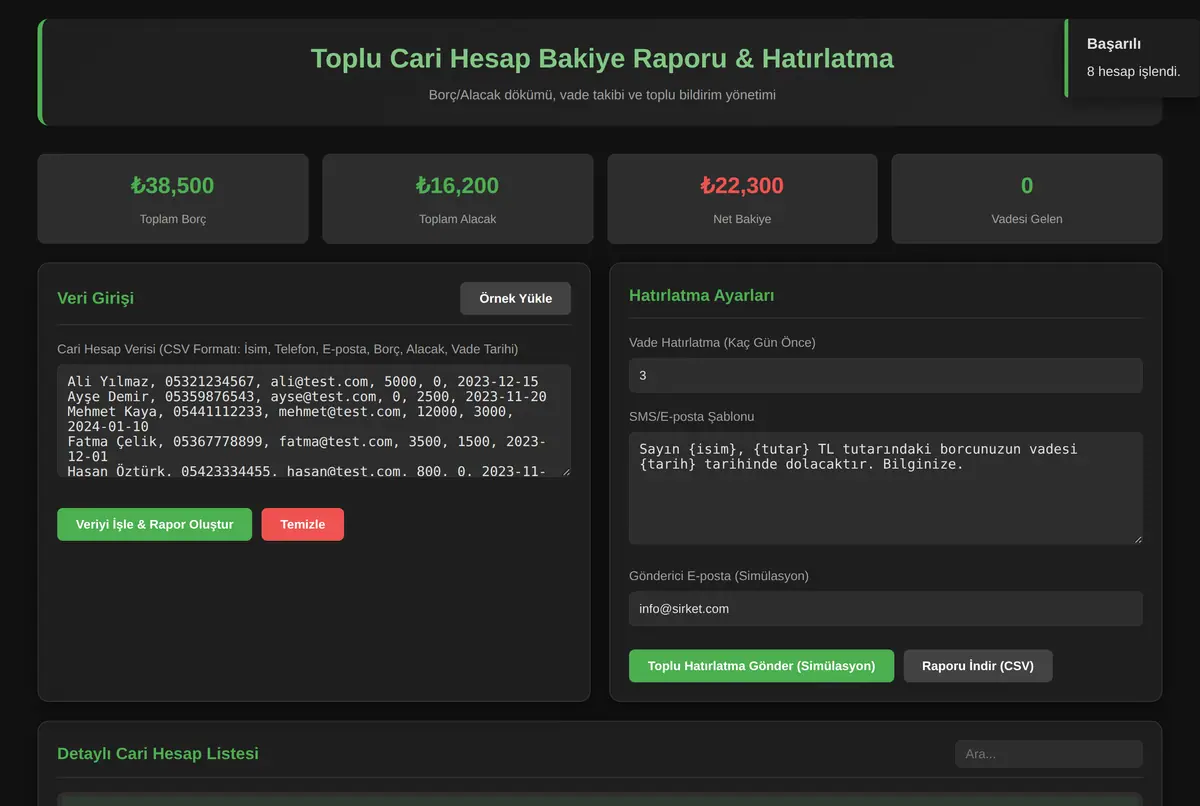Click the Örnek Yükle button
Screen dimensions: 1200x806
[515, 299]
